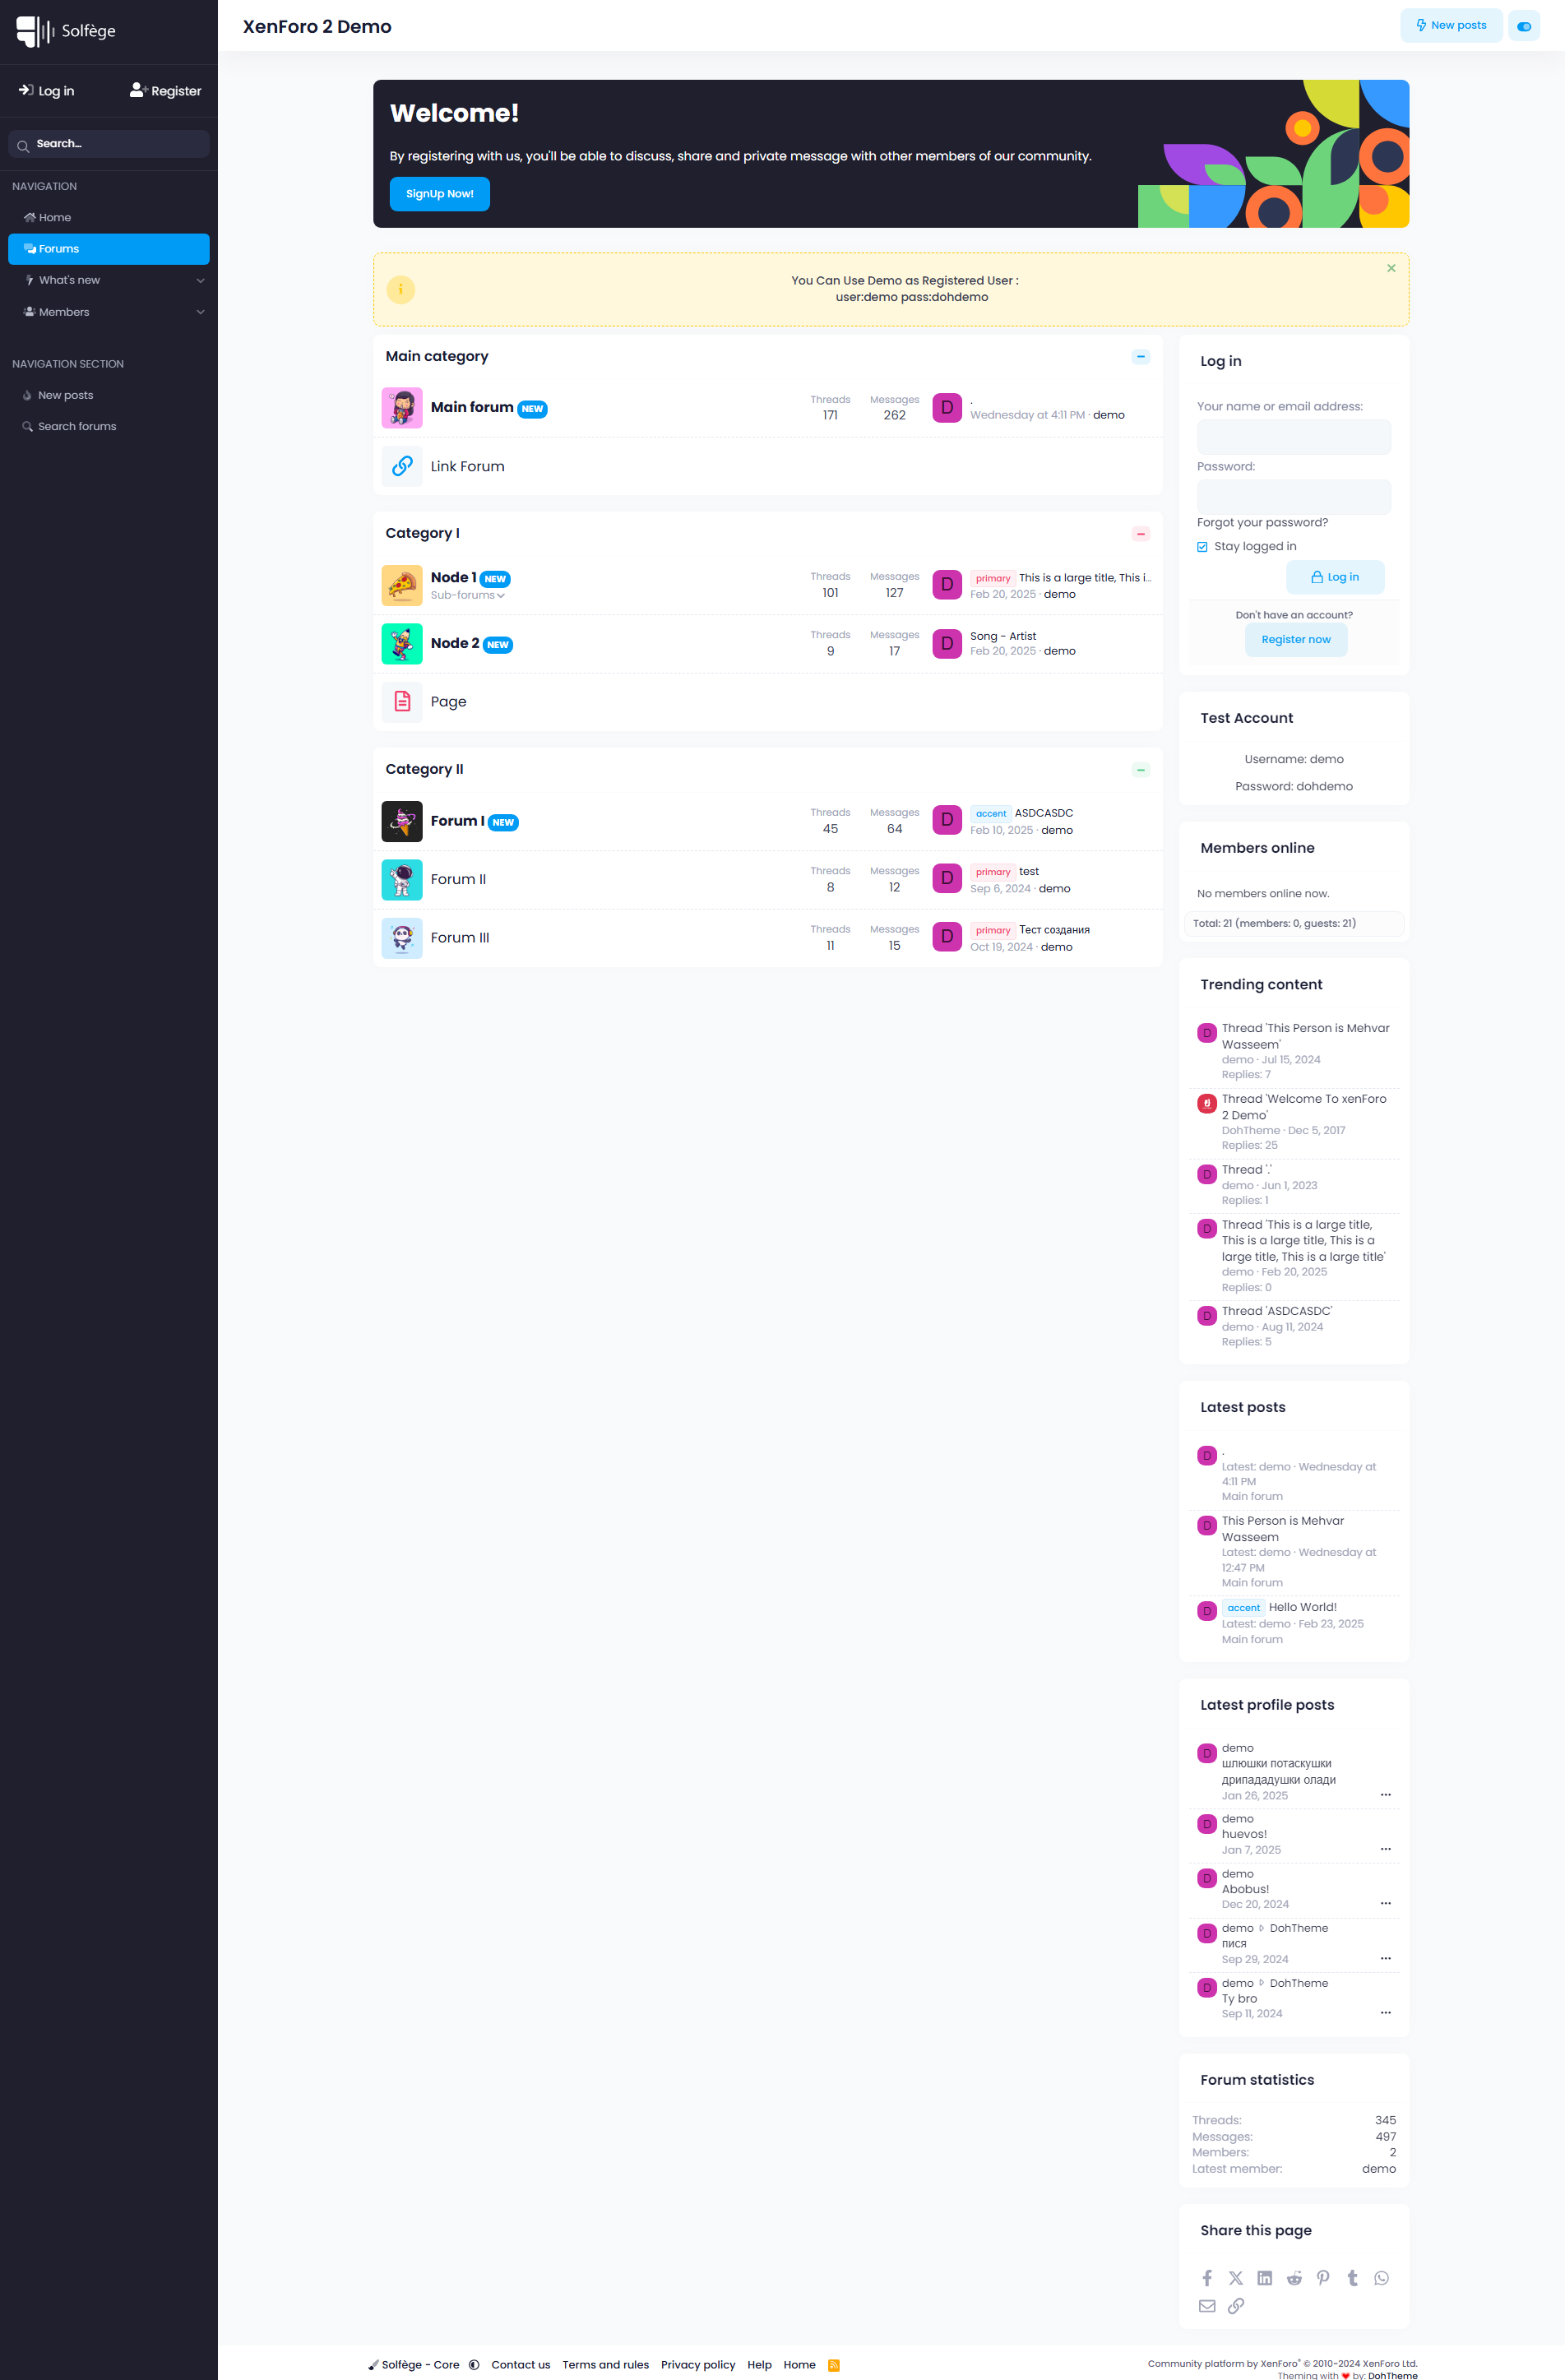Dismiss the yellow demo notice banner
The image size is (1565, 2380).
click(1390, 268)
